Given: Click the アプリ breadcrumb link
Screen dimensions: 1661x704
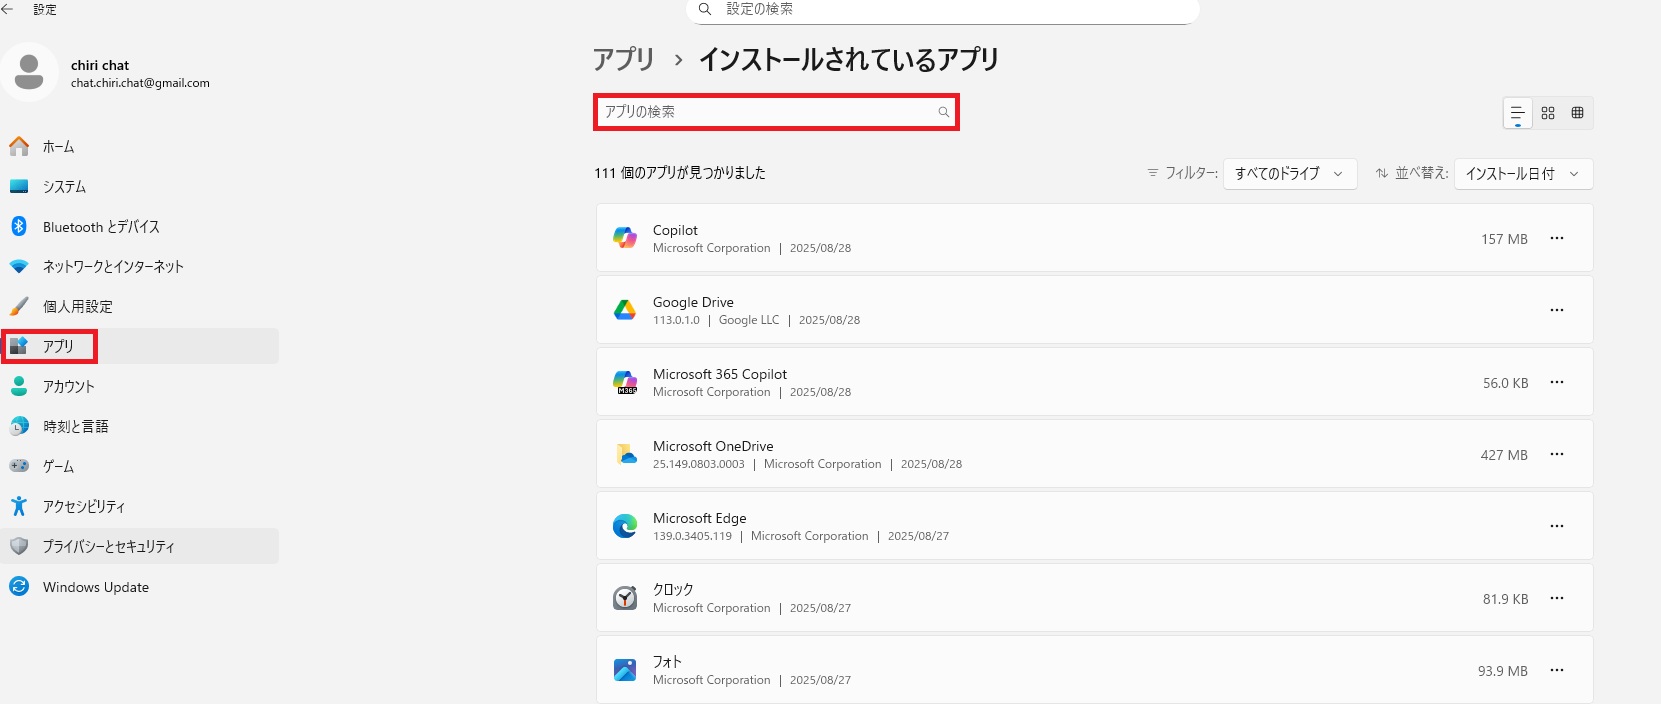Looking at the screenshot, I should (x=623, y=60).
